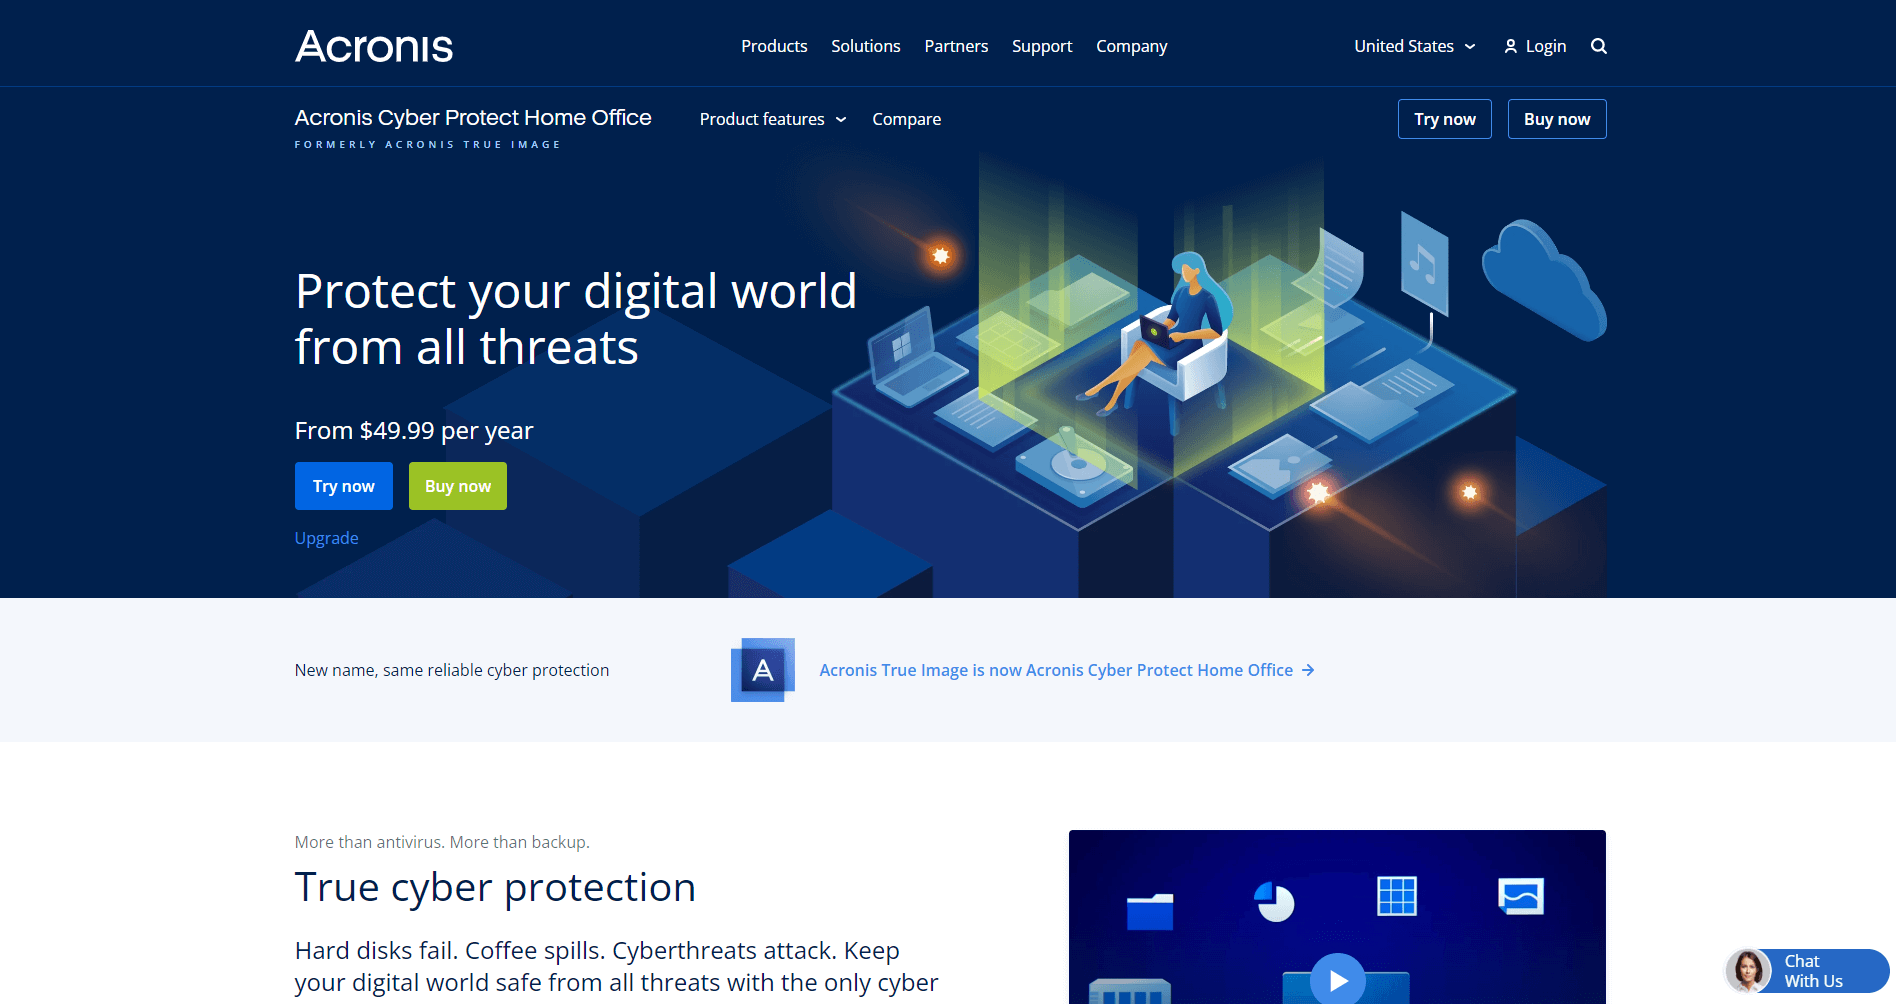Play the product video
This screenshot has width=1896, height=1004.
click(1338, 980)
